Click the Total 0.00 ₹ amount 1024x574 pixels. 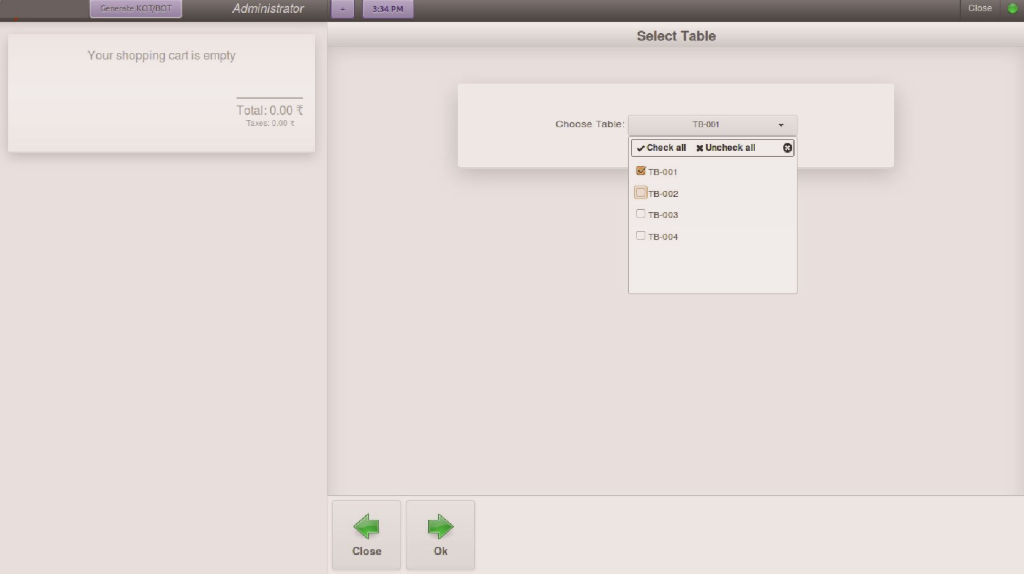click(270, 111)
